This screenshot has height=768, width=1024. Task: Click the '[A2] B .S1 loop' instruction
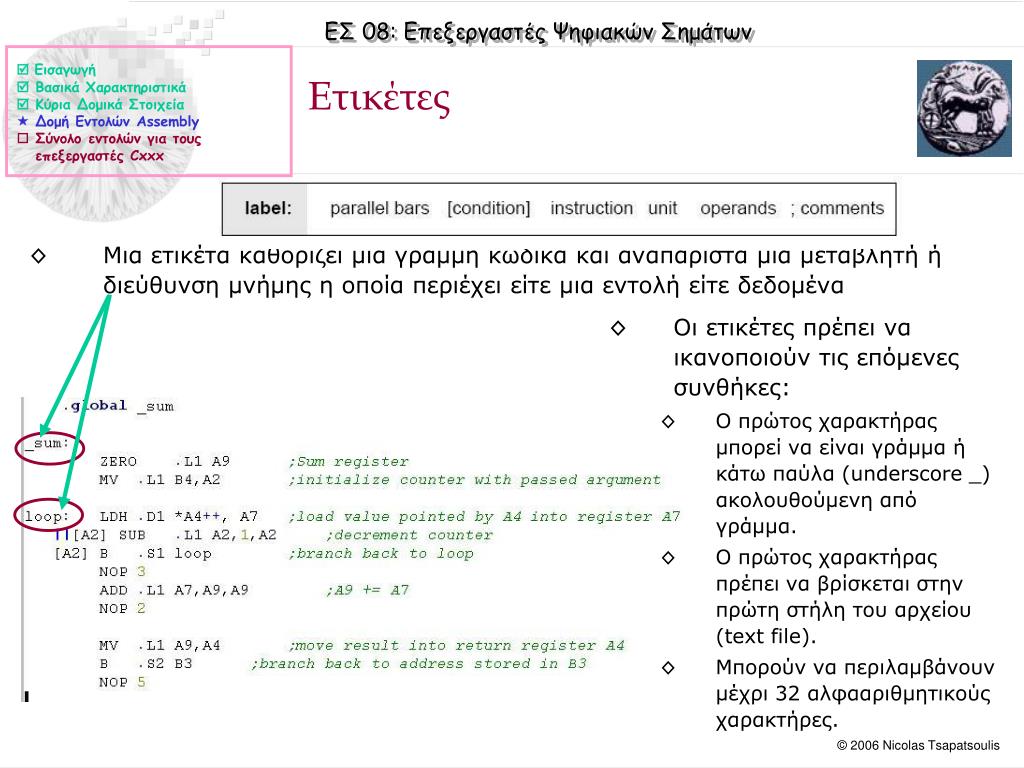pyautogui.click(x=133, y=554)
